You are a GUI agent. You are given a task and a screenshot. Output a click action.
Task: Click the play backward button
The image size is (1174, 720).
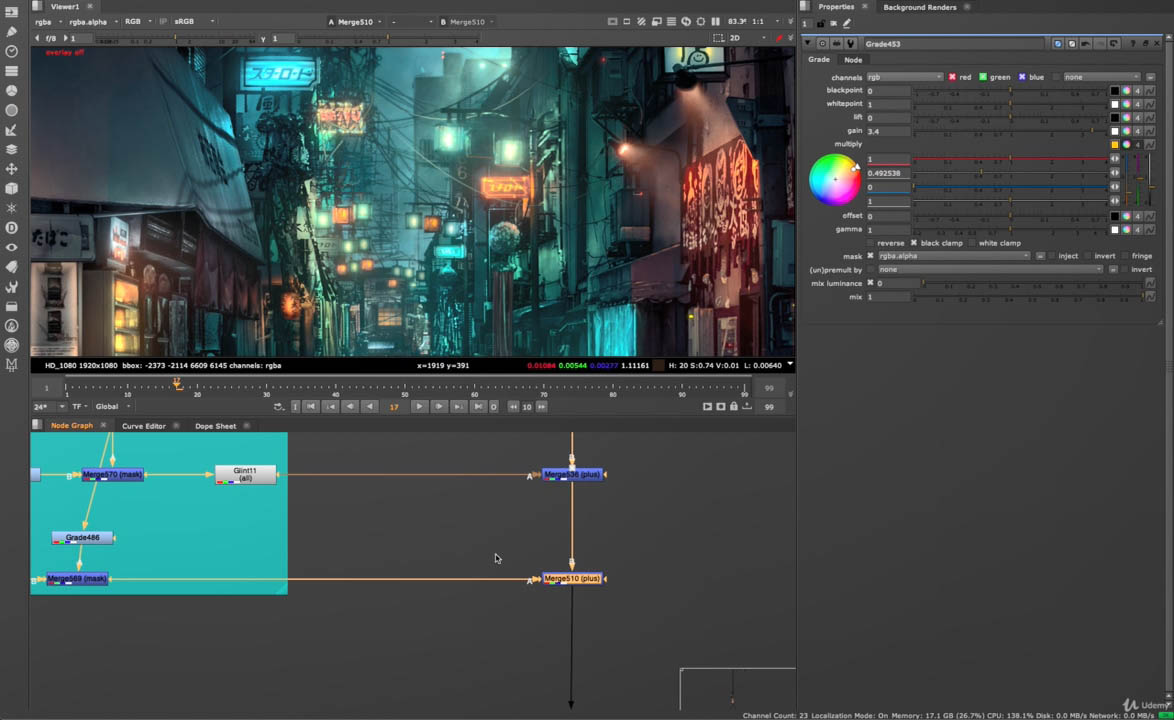pyautogui.click(x=369, y=406)
